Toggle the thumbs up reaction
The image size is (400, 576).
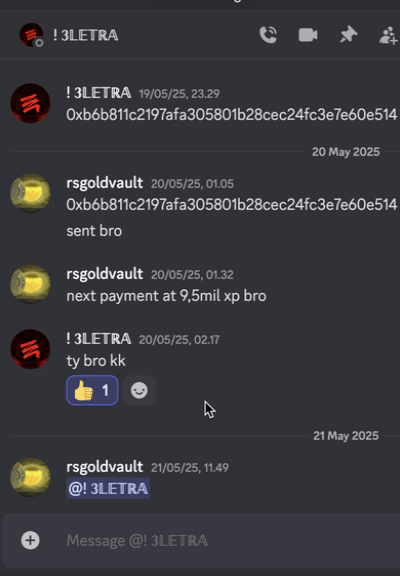(92, 390)
